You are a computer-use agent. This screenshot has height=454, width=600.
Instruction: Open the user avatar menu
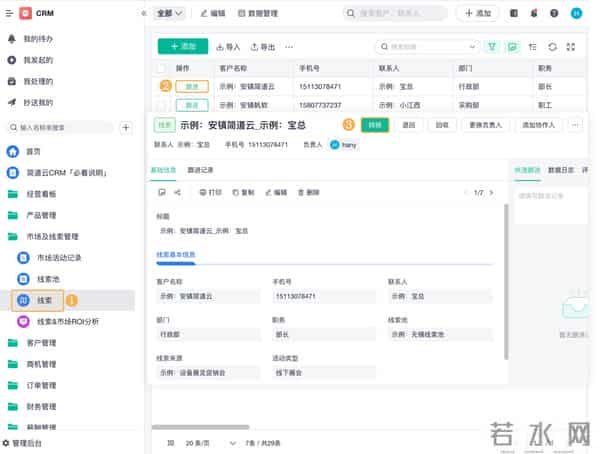[576, 13]
